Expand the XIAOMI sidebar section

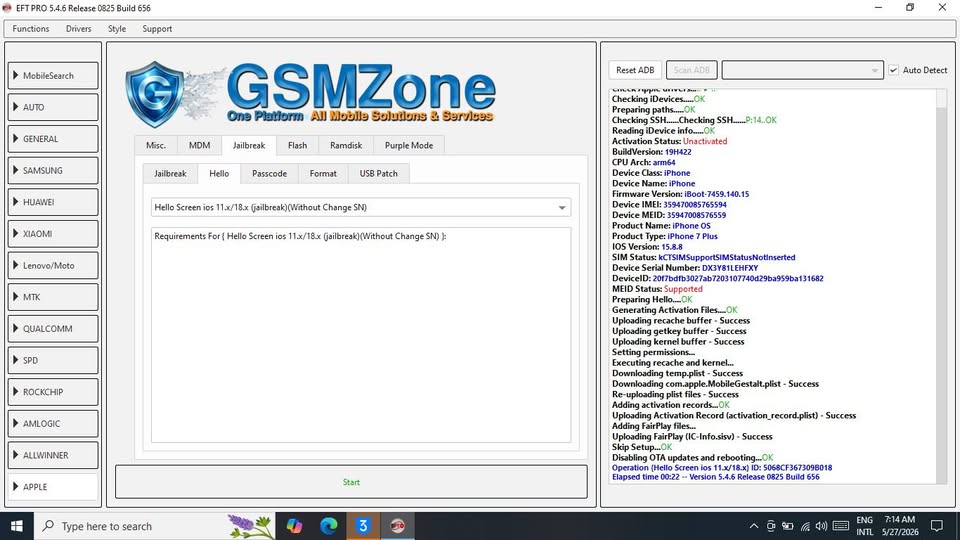[53, 234]
